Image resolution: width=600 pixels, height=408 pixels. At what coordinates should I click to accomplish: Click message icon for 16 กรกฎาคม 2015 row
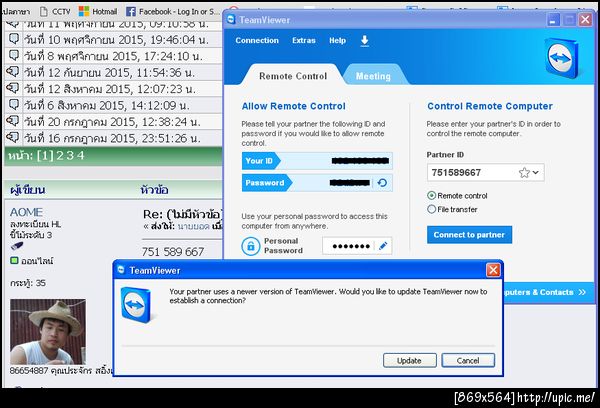[13, 137]
